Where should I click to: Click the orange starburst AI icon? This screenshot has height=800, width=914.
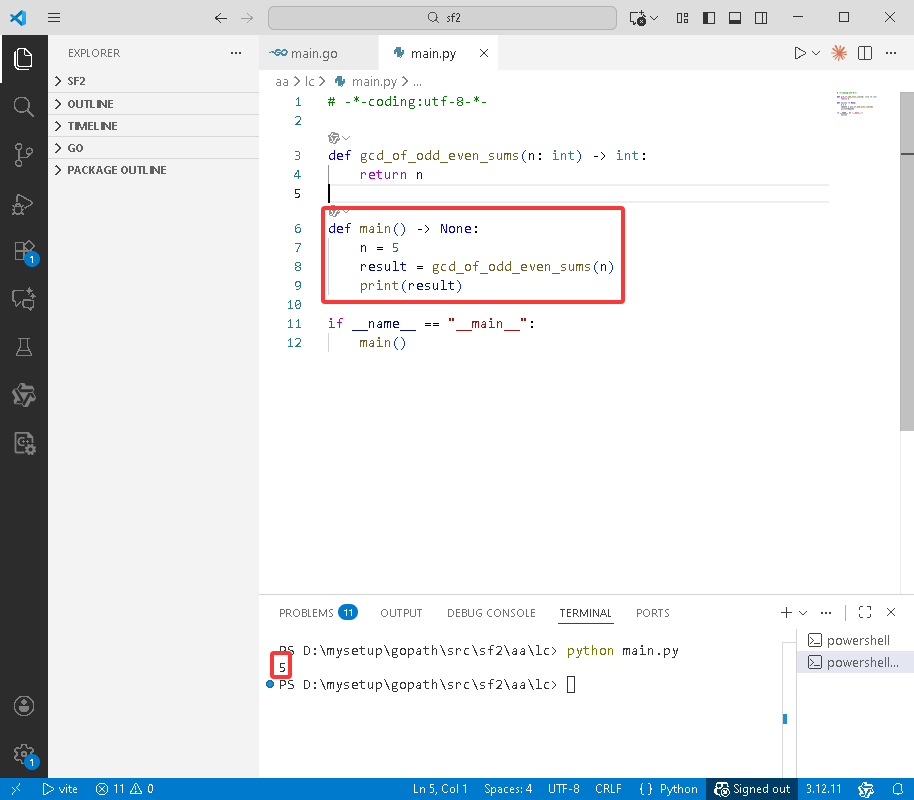click(839, 53)
